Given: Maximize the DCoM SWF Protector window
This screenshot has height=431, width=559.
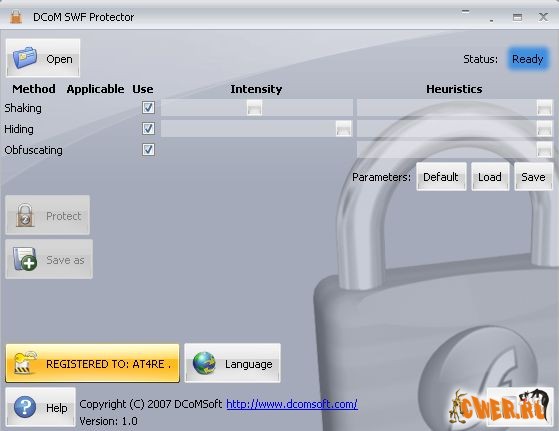Looking at the screenshot, I should point(517,17).
